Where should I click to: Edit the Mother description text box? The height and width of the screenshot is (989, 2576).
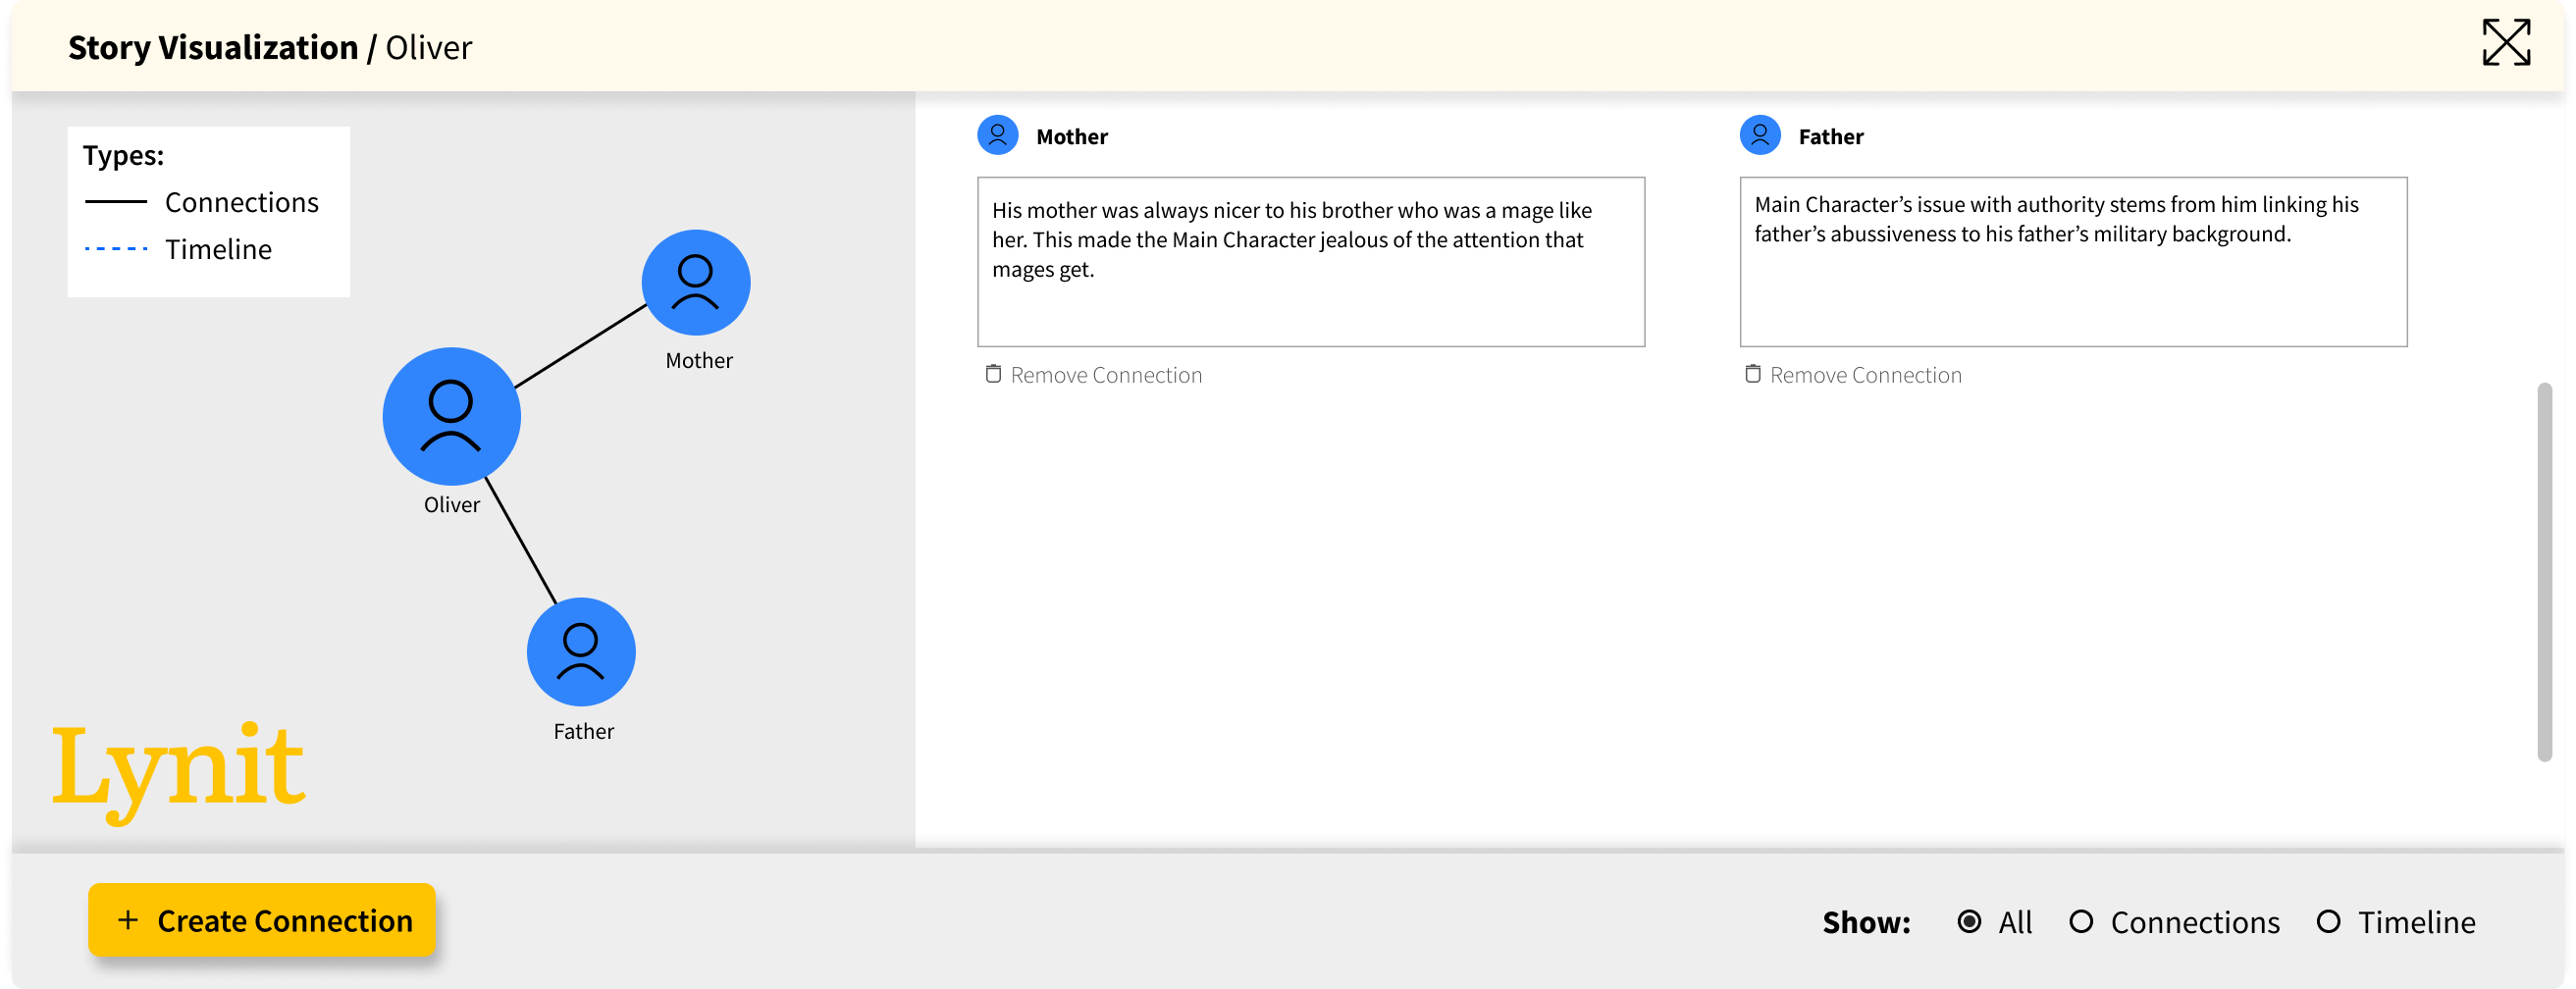click(1311, 262)
